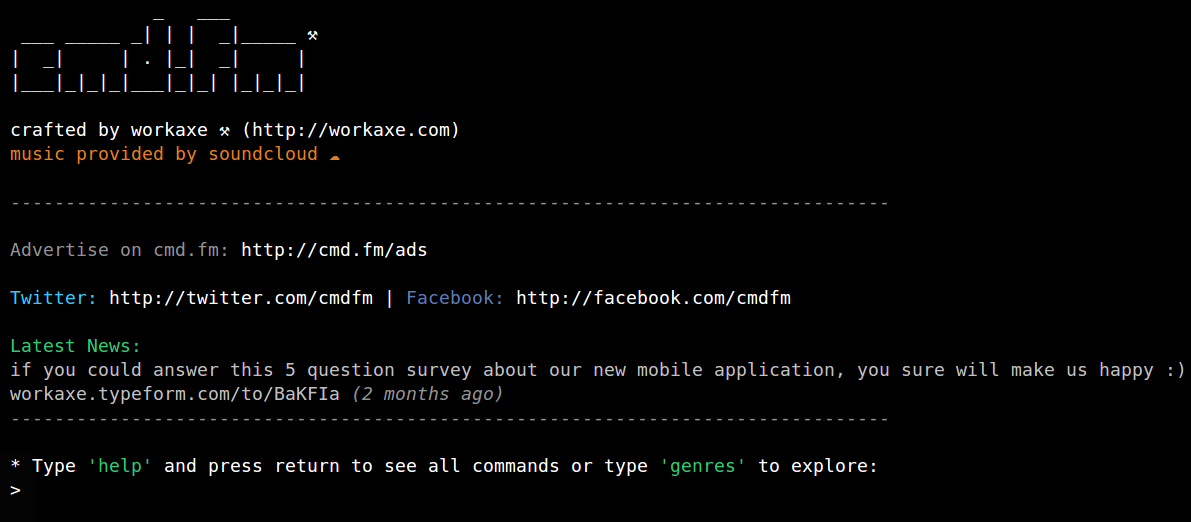Click the SoundCloud cloud icon
Screen dimensions: 1191x522
[x=335, y=155]
